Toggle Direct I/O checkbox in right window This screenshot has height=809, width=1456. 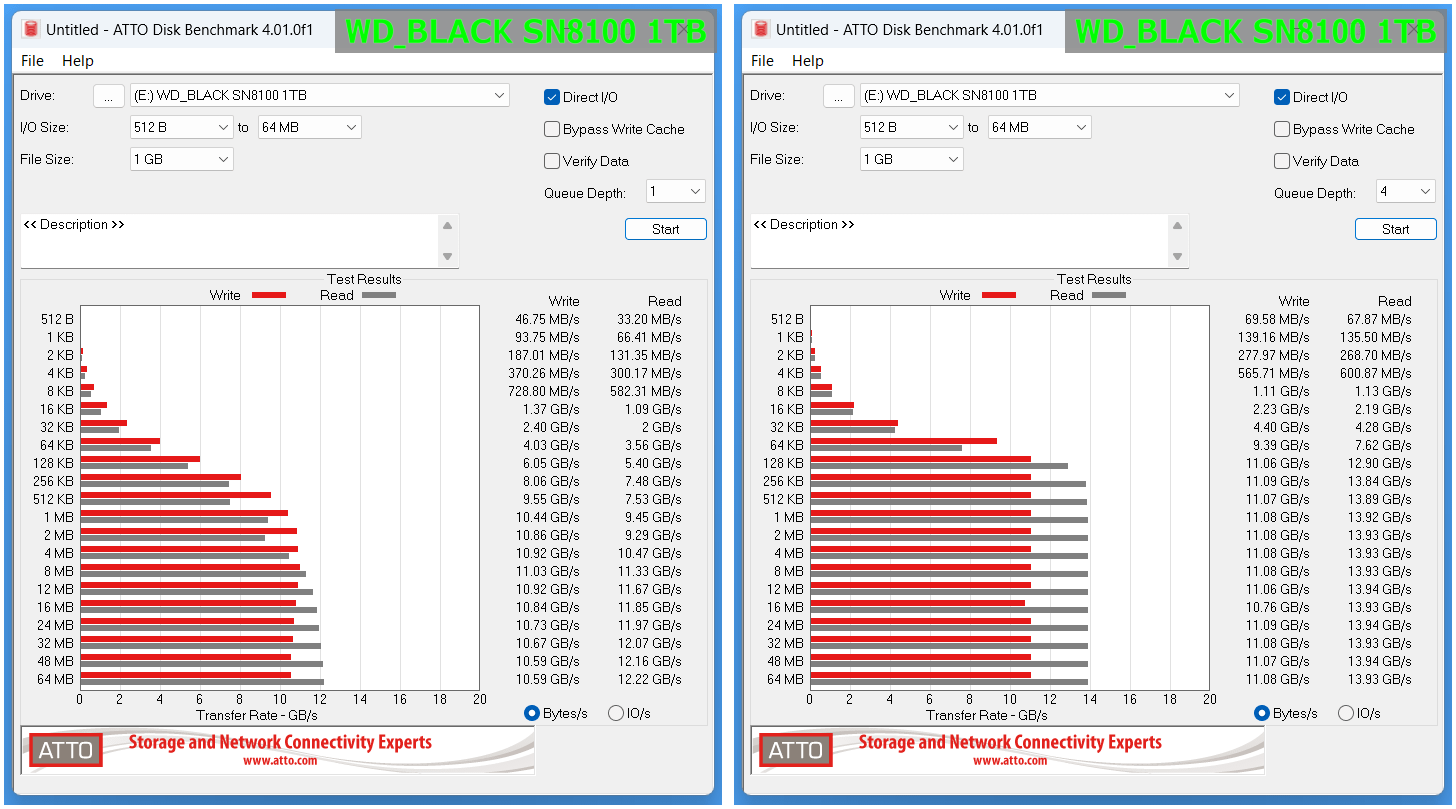pos(1281,97)
